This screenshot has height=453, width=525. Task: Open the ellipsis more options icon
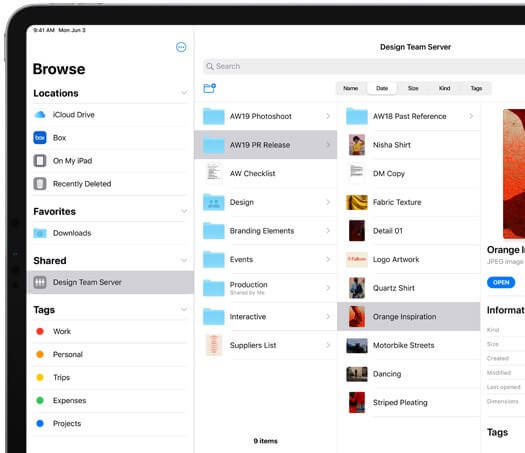click(181, 47)
